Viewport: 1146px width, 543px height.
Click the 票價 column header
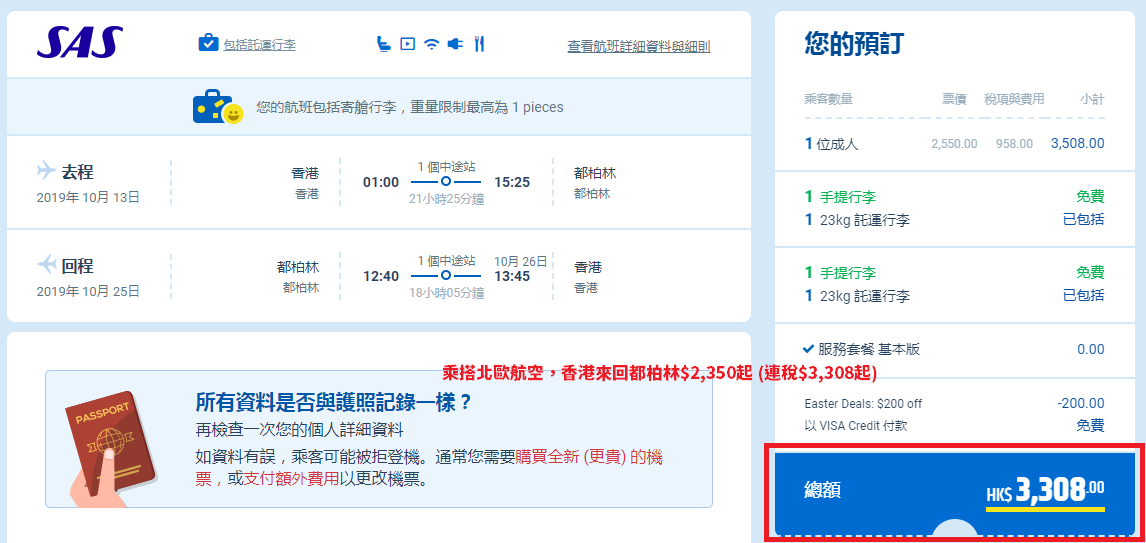[x=955, y=99]
